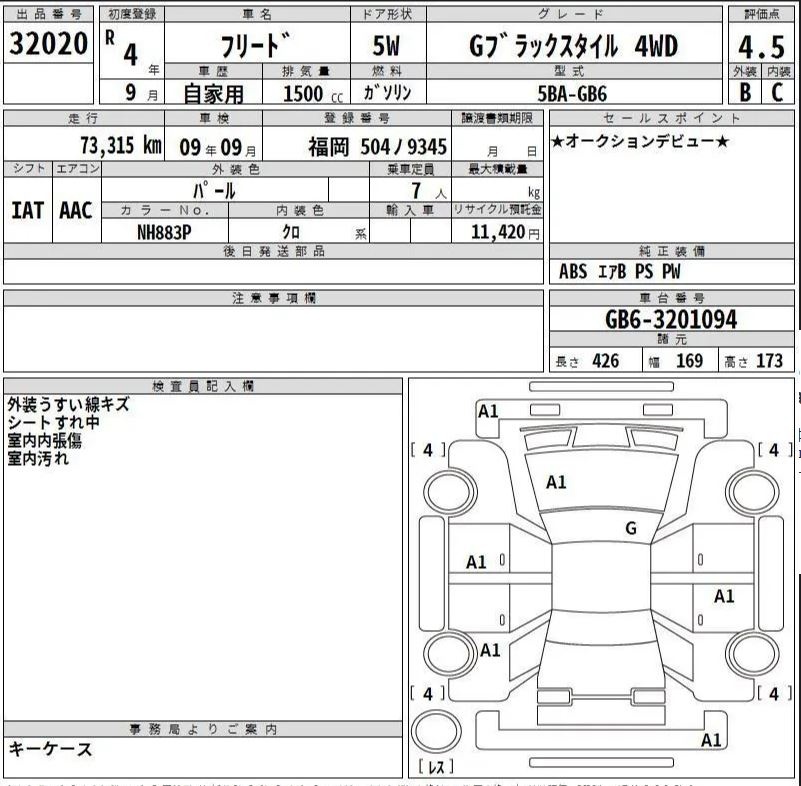This screenshot has height=786, width=801.
Task: Click air conditioner value AAC
Action: coord(76,210)
